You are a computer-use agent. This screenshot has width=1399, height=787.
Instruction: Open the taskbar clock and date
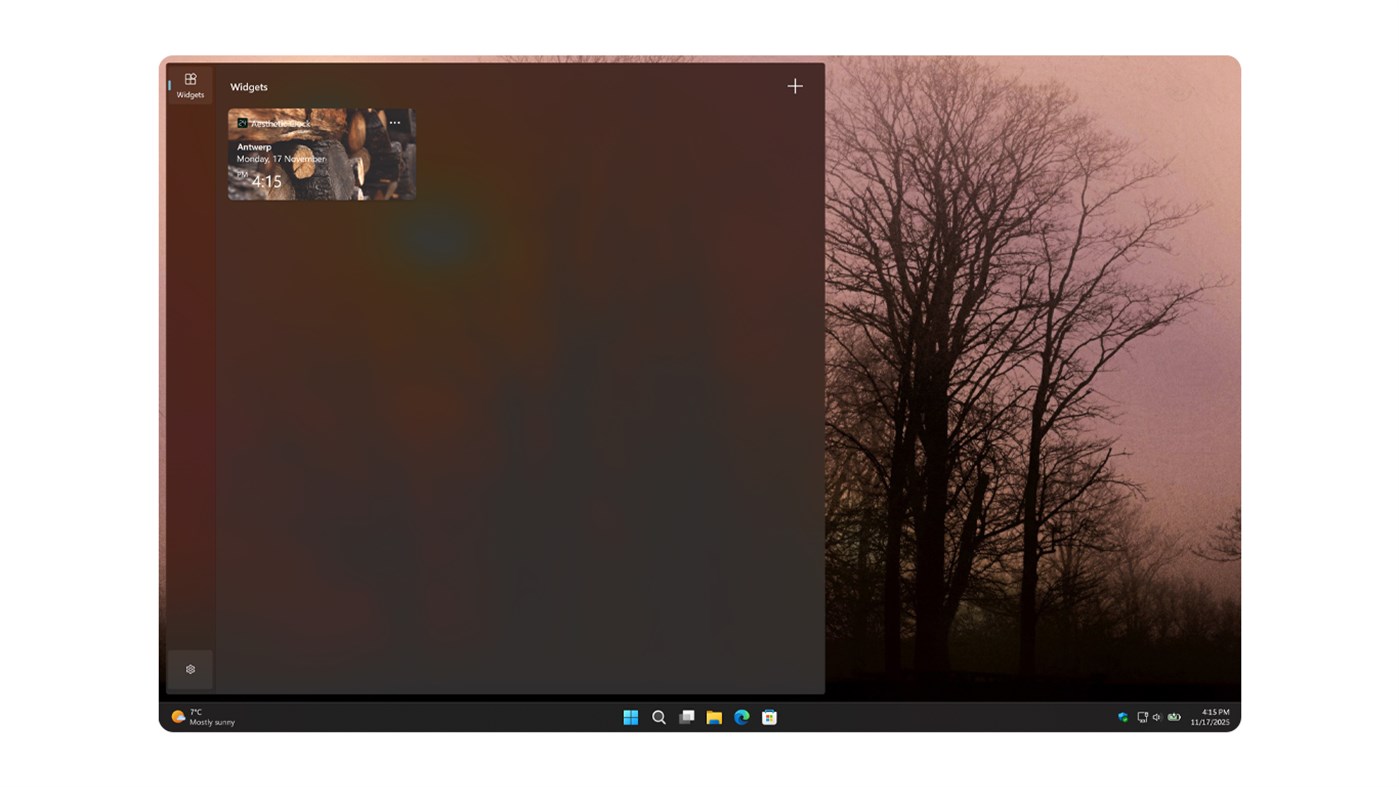click(1210, 717)
